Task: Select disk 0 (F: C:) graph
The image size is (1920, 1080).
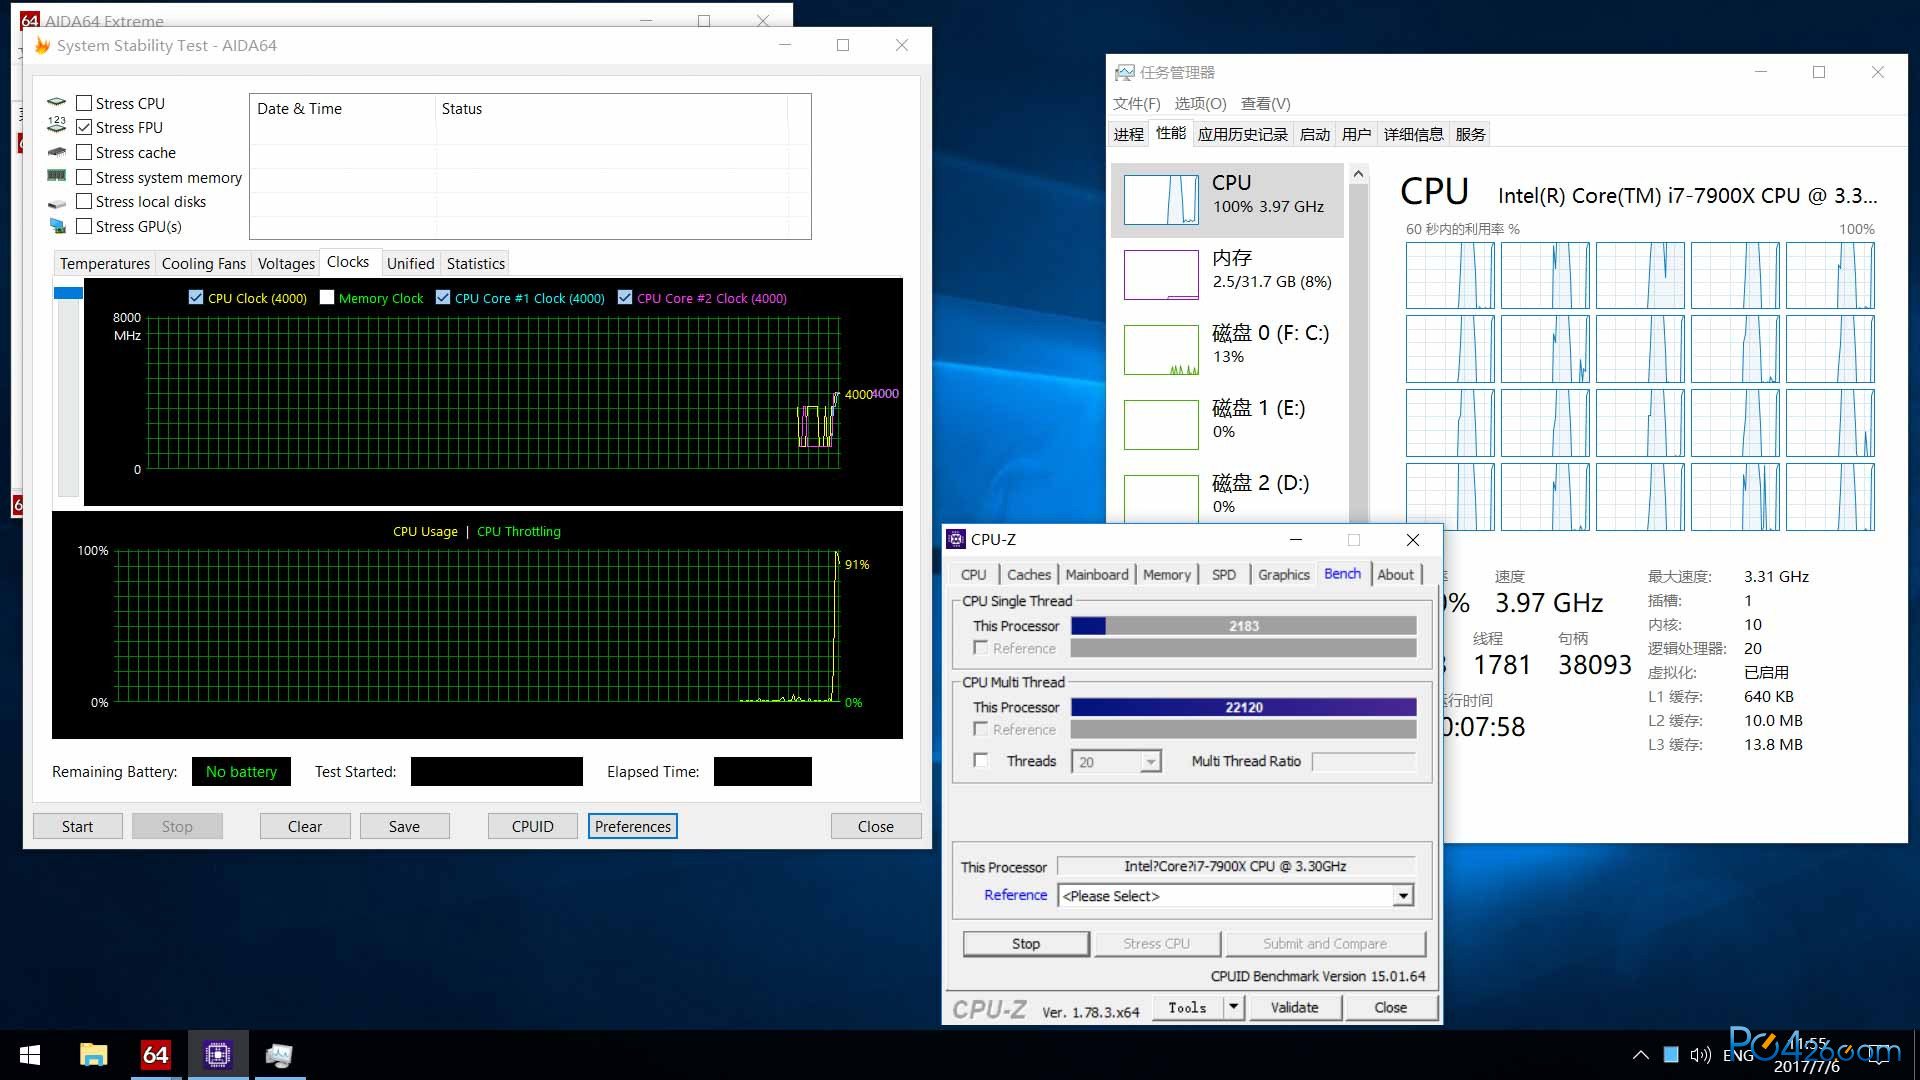Action: pyautogui.click(x=1161, y=349)
